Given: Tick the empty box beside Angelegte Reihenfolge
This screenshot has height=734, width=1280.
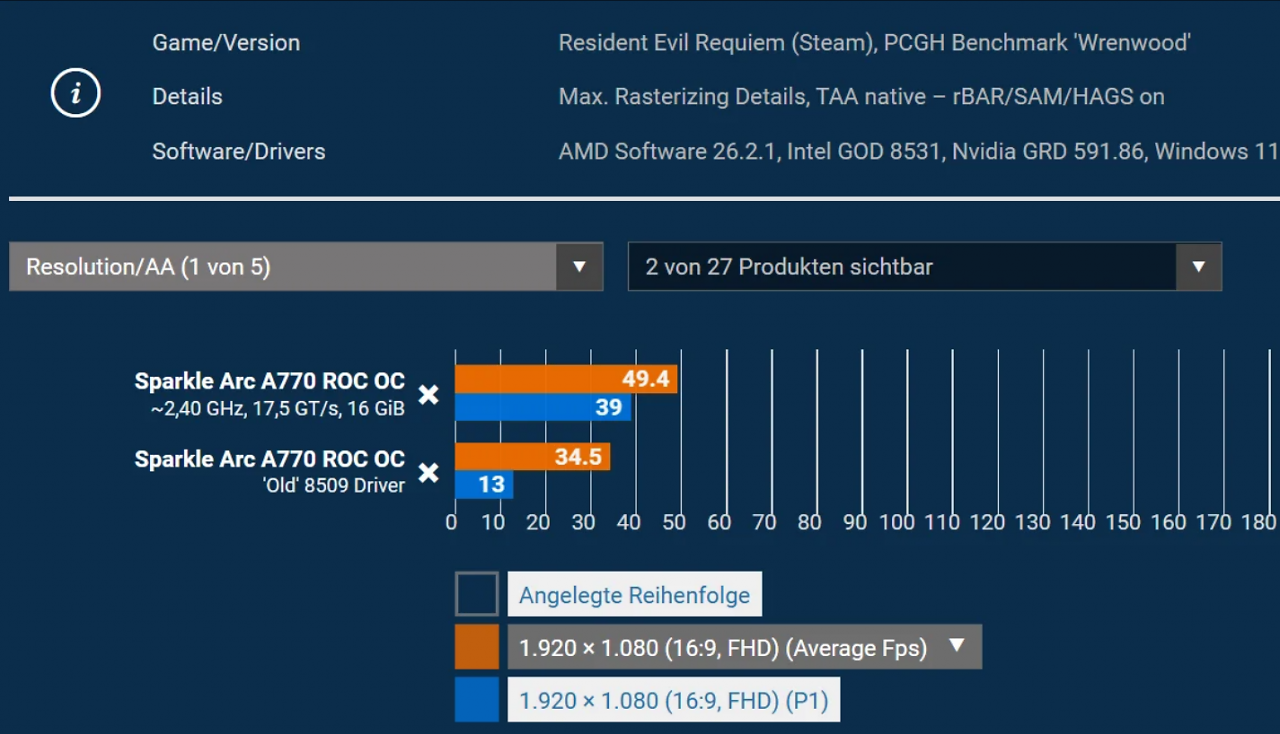Looking at the screenshot, I should (477, 594).
